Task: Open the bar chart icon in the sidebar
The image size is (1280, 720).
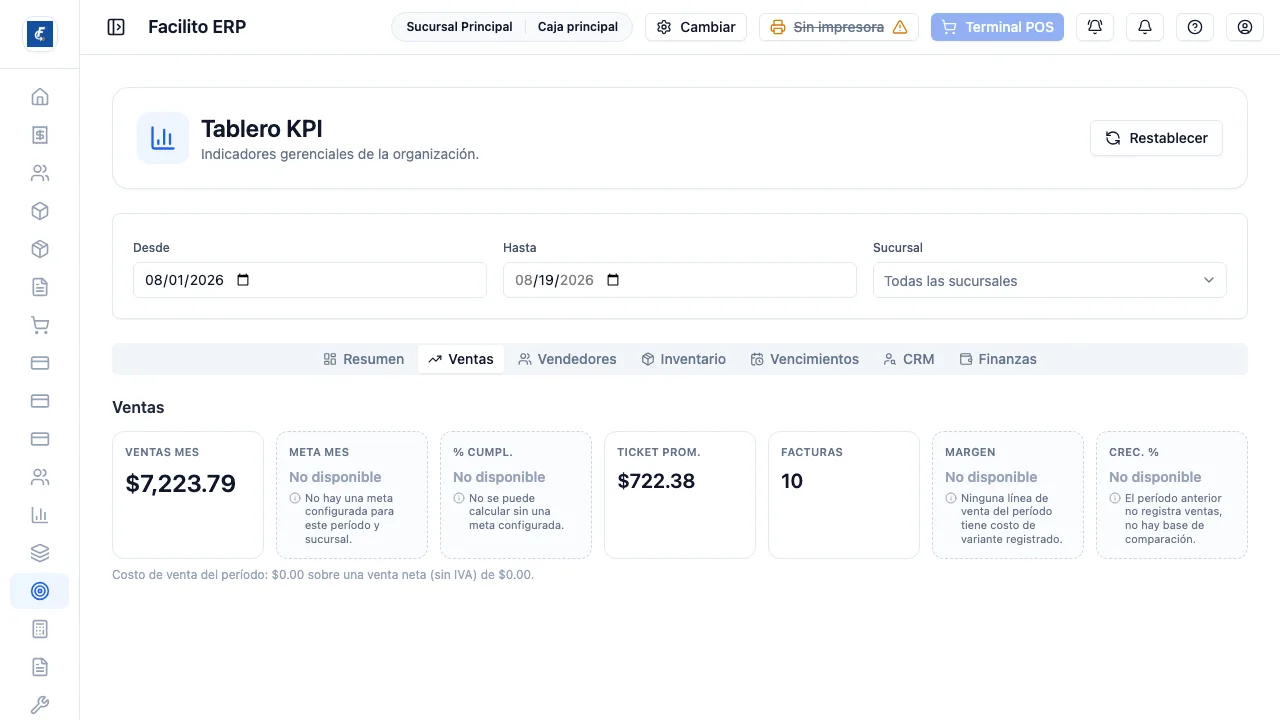Action: click(x=40, y=515)
